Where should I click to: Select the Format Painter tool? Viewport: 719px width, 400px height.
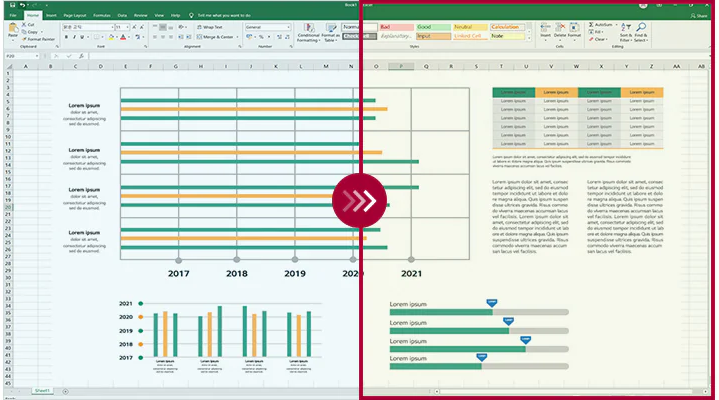click(38, 39)
